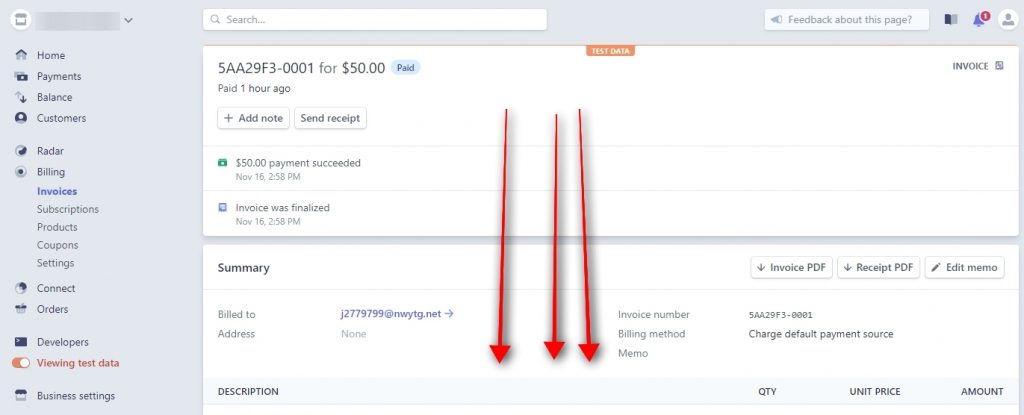Screen dimensions: 1024x415
Task: Open Payments via its card icon
Action: 21,76
